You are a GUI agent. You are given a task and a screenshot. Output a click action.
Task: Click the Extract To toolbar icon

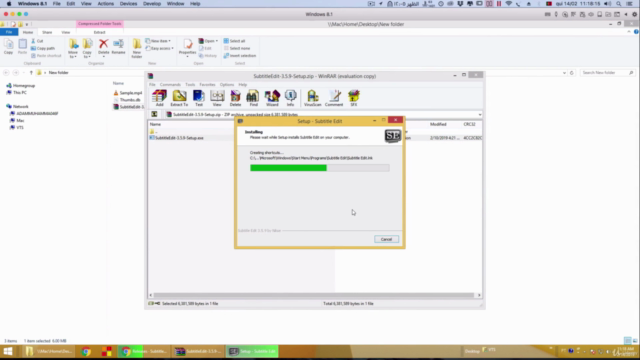(x=179, y=98)
